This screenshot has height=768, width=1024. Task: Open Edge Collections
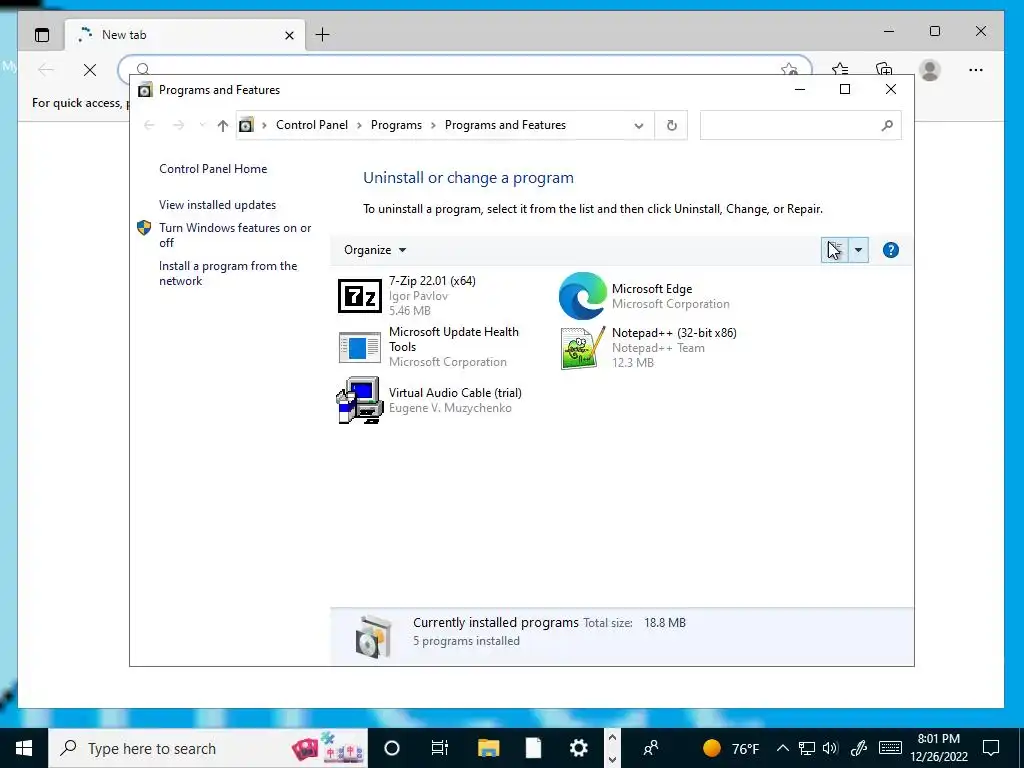tap(884, 70)
